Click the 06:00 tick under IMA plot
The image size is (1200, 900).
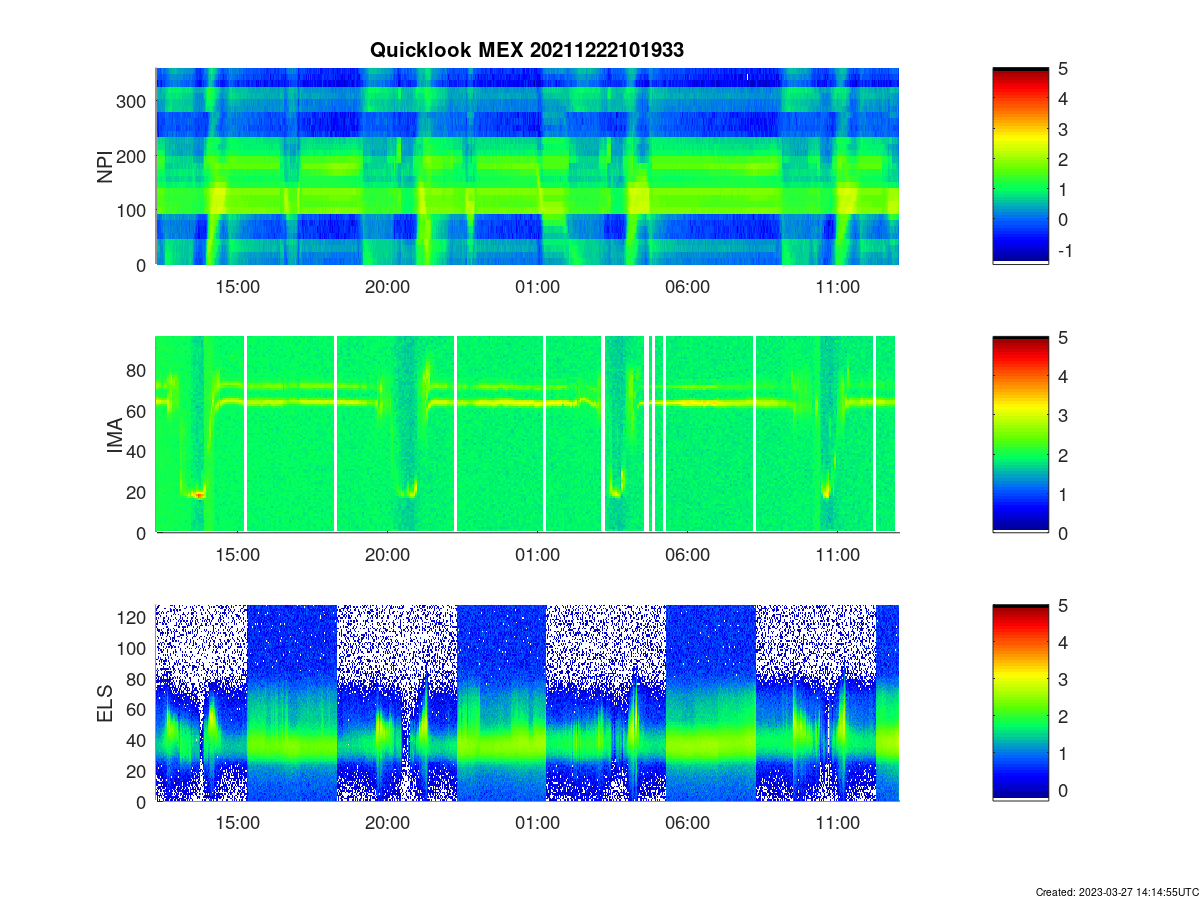click(688, 555)
